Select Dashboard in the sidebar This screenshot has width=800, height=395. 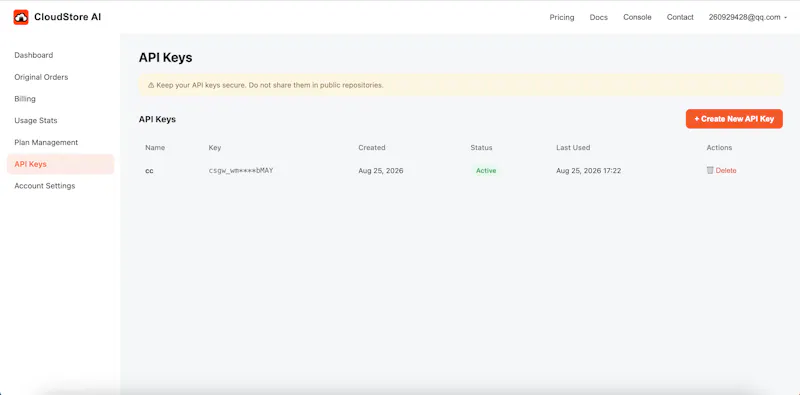point(61,55)
